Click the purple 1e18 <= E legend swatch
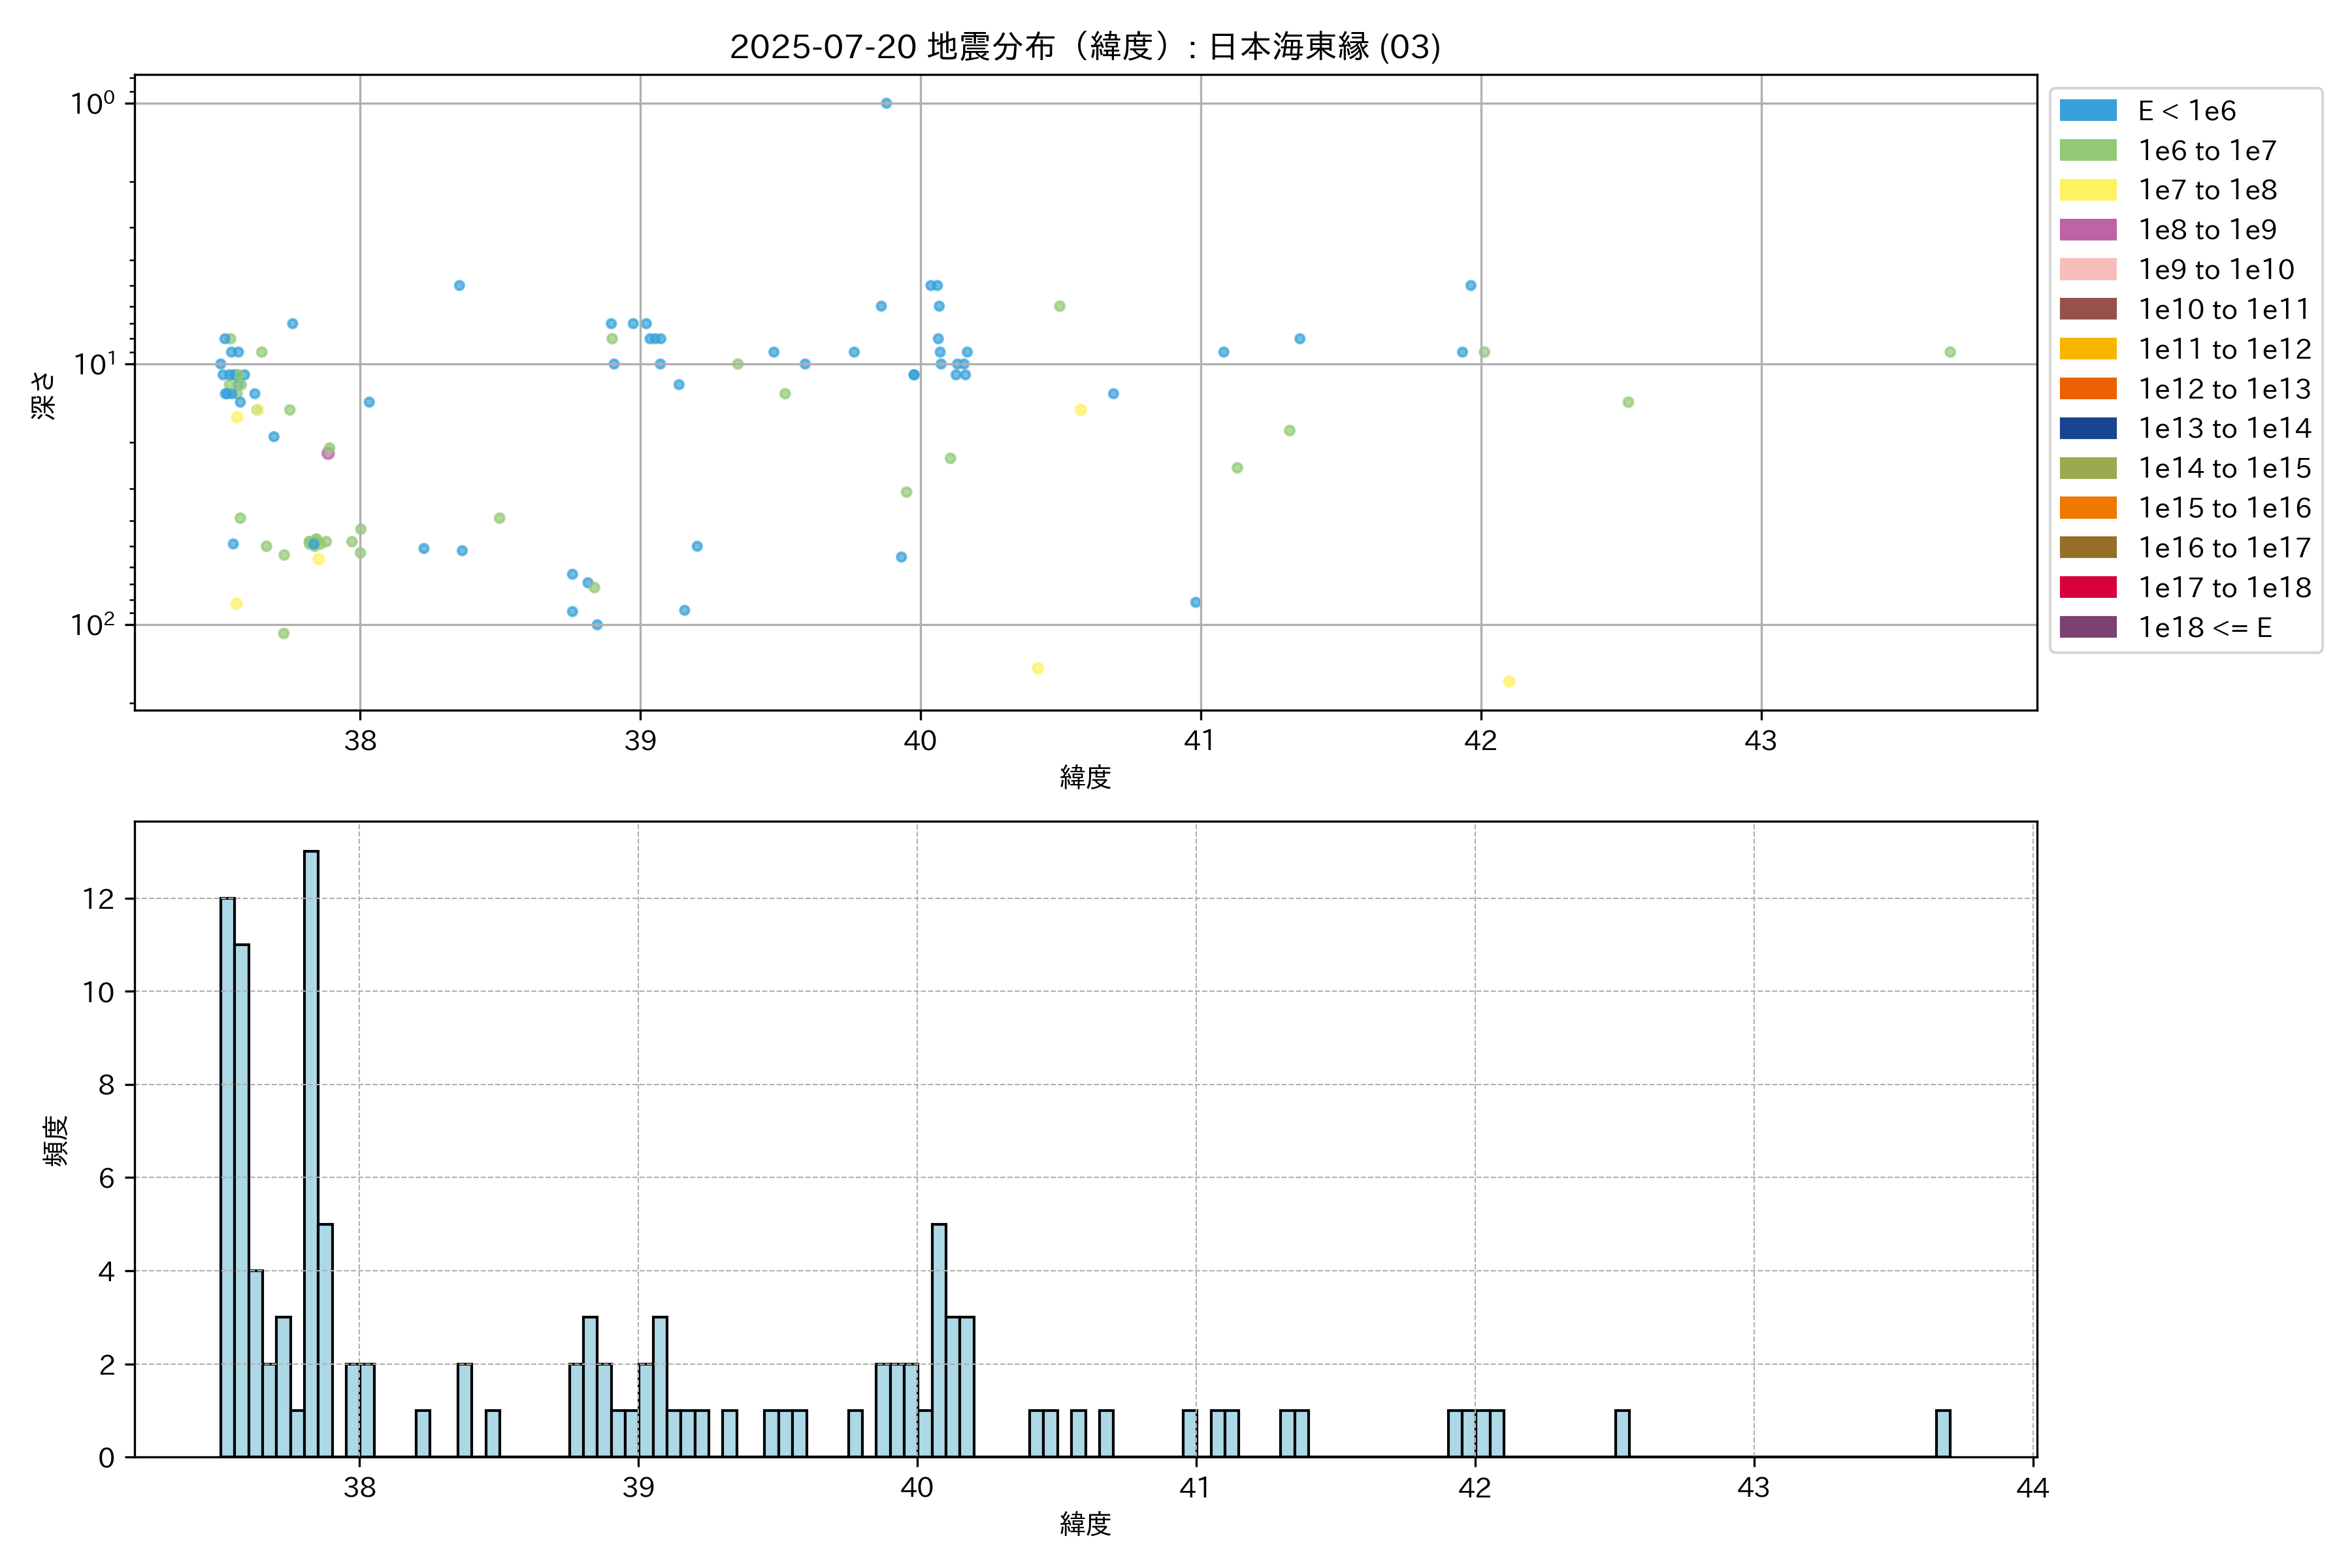The height and width of the screenshot is (1568, 2352). click(x=2087, y=627)
